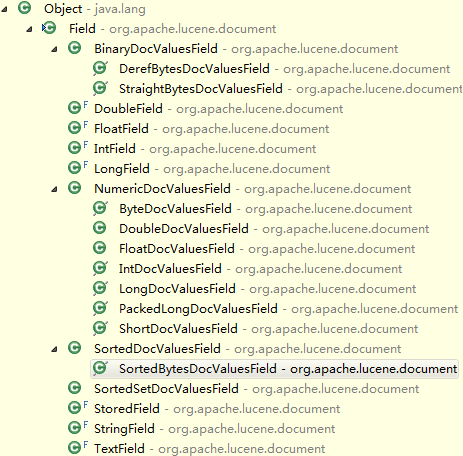This screenshot has width=463, height=456.
Task: Collapse the NumericDocValuesField node
Action: (54, 189)
